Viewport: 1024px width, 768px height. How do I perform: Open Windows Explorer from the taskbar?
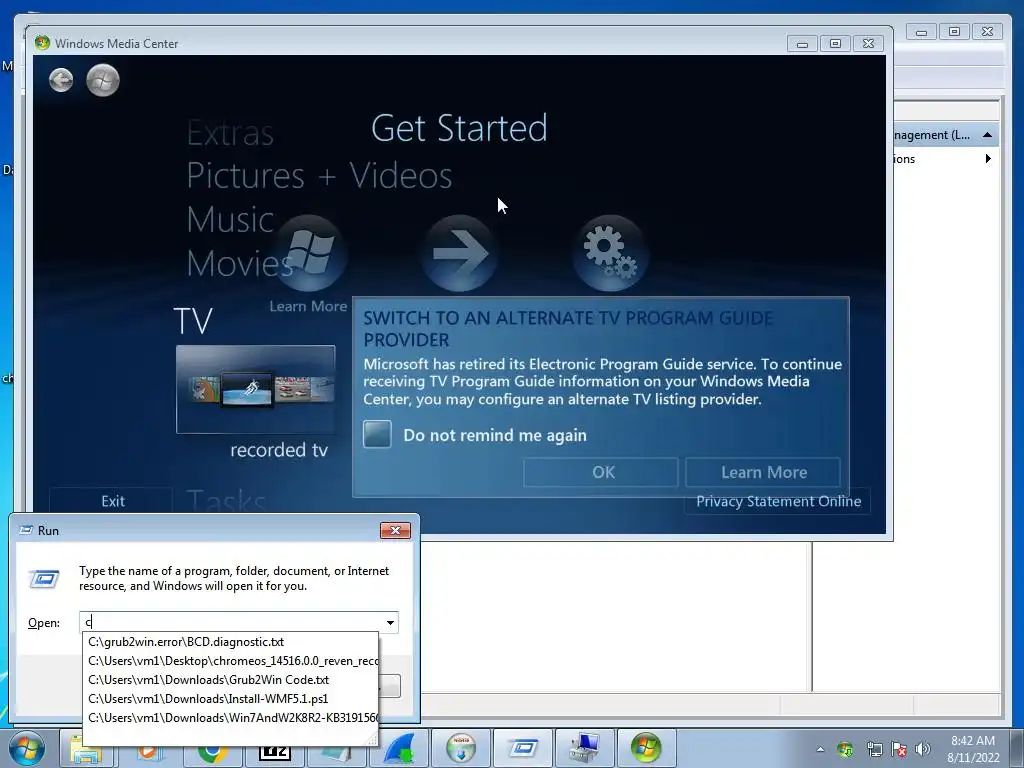pyautogui.click(x=86, y=750)
